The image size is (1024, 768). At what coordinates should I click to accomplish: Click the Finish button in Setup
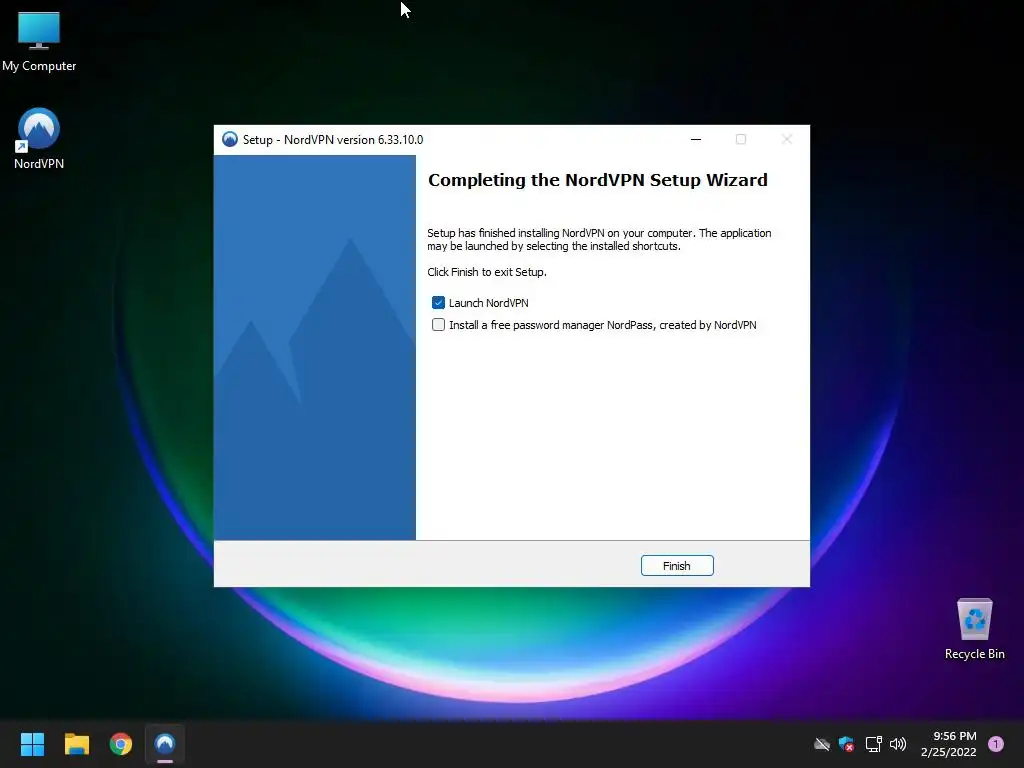click(677, 566)
